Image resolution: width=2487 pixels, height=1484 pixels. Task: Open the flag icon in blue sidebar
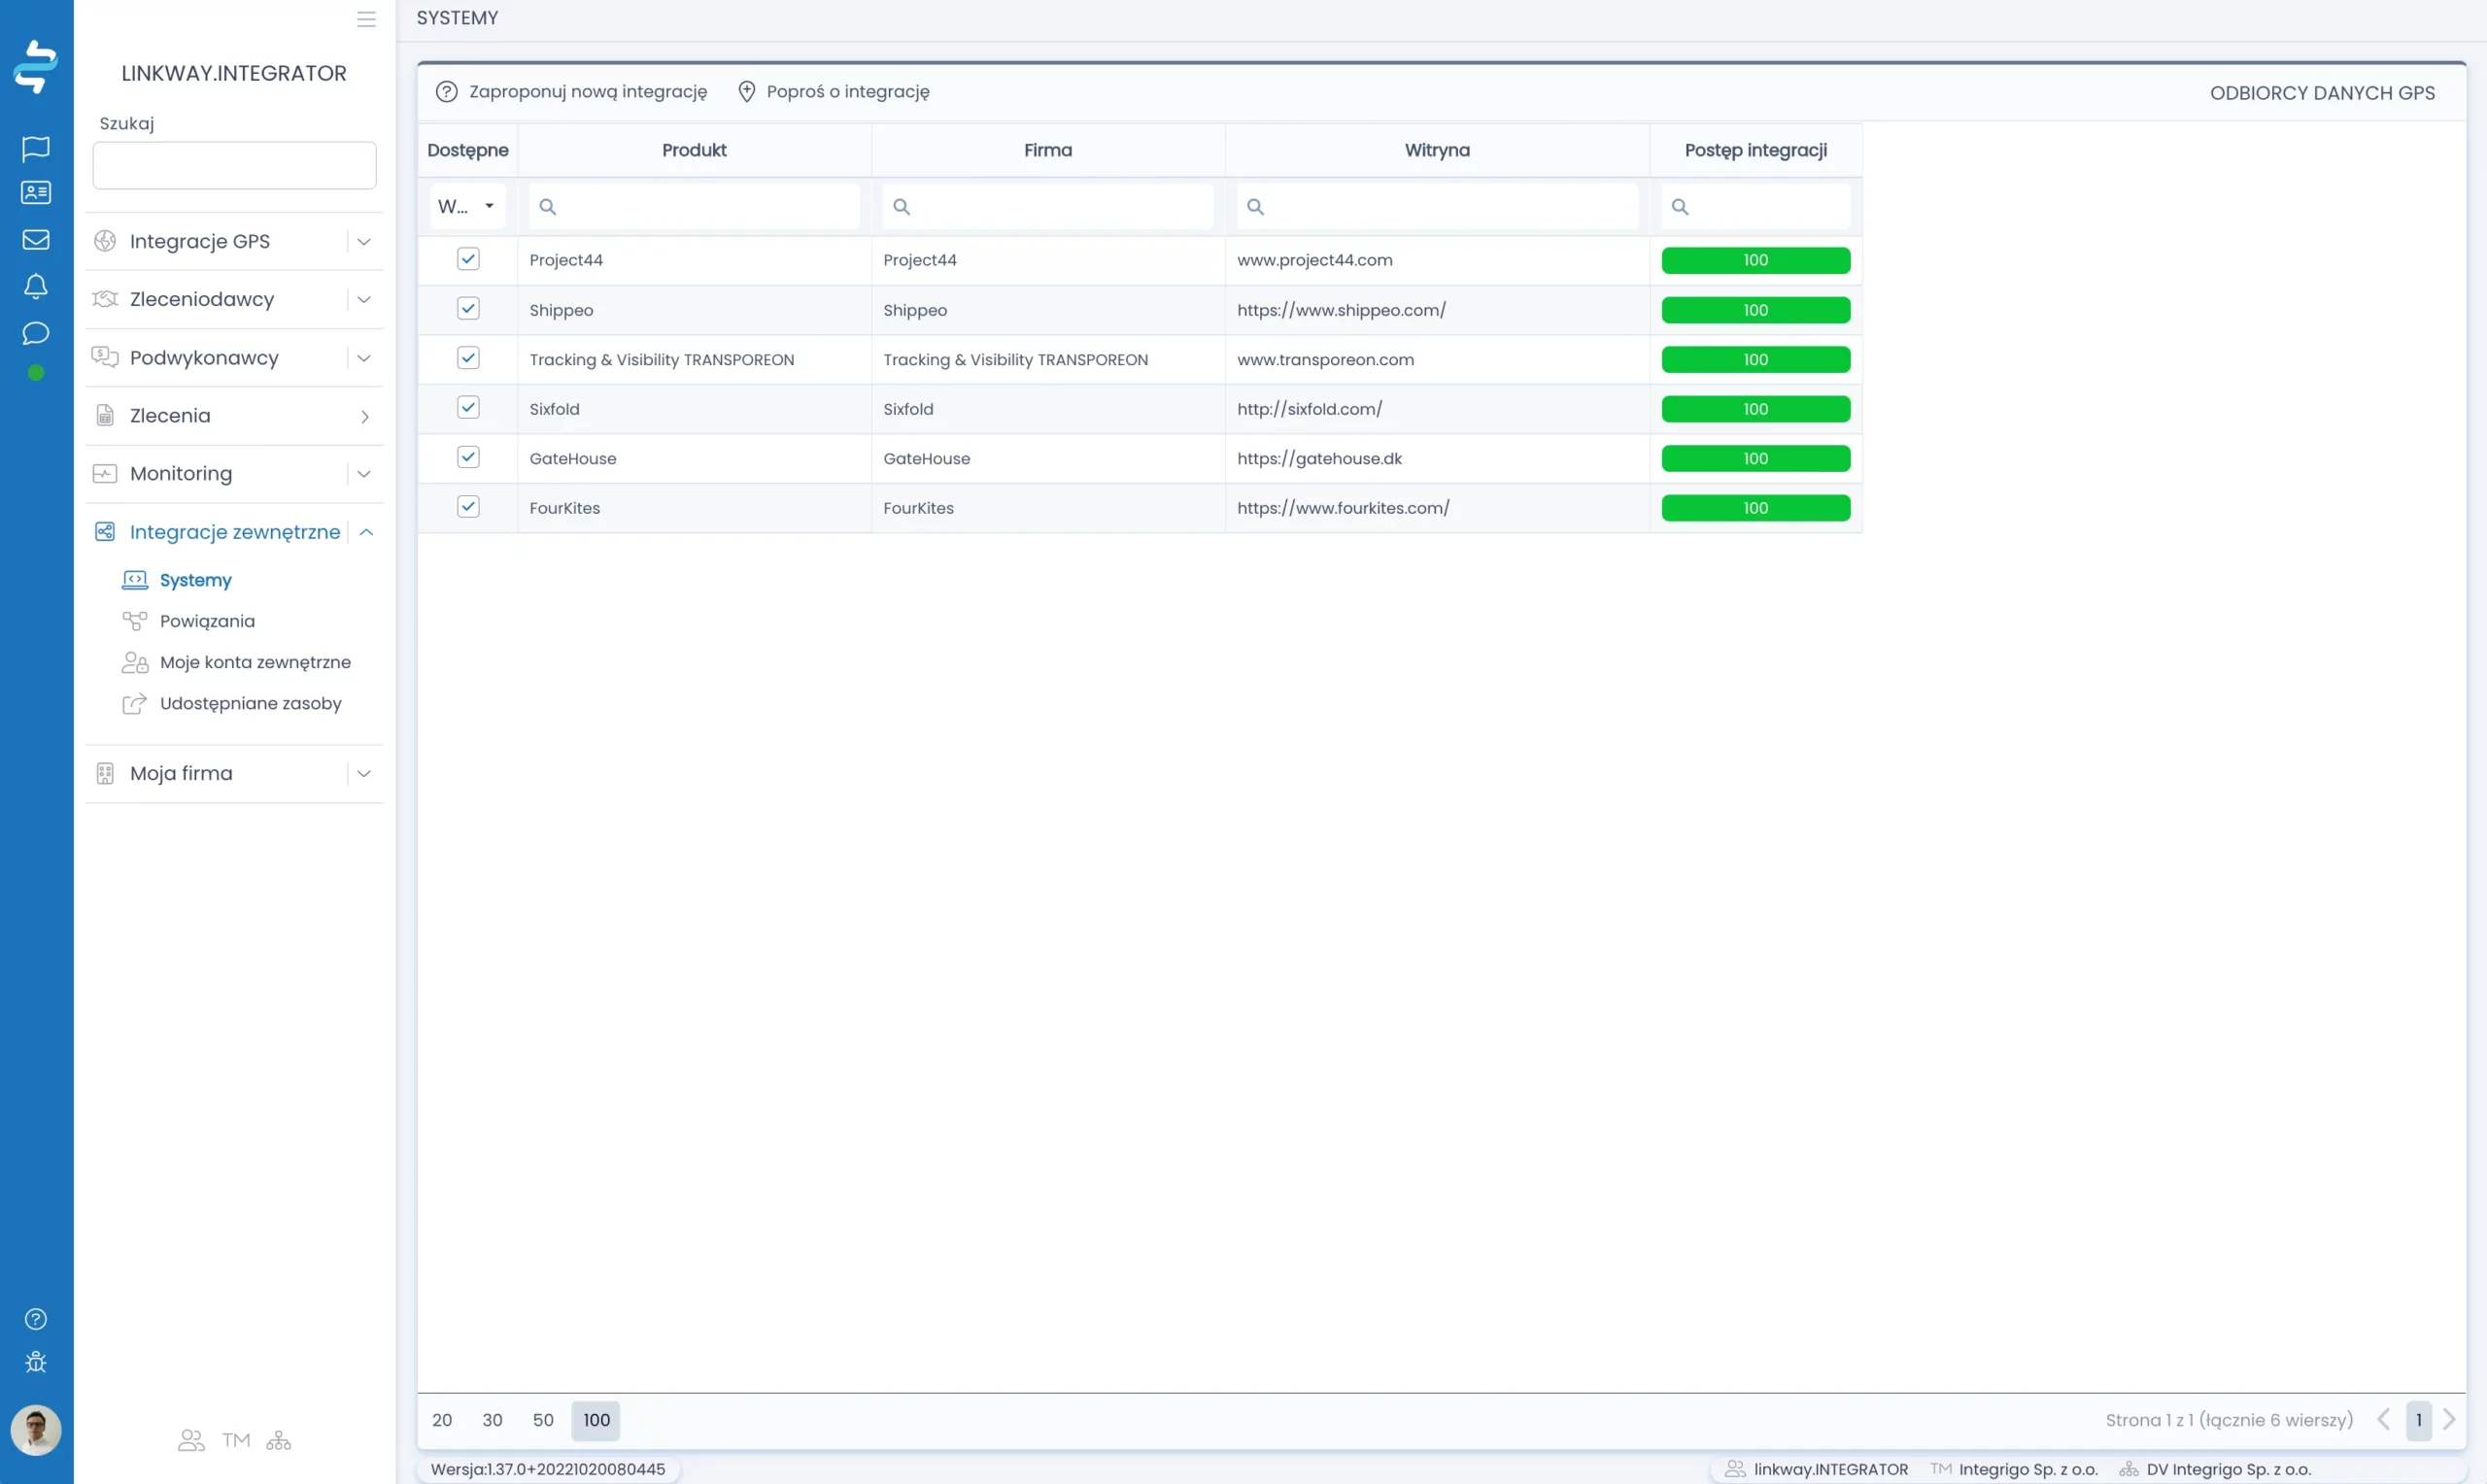click(36, 148)
